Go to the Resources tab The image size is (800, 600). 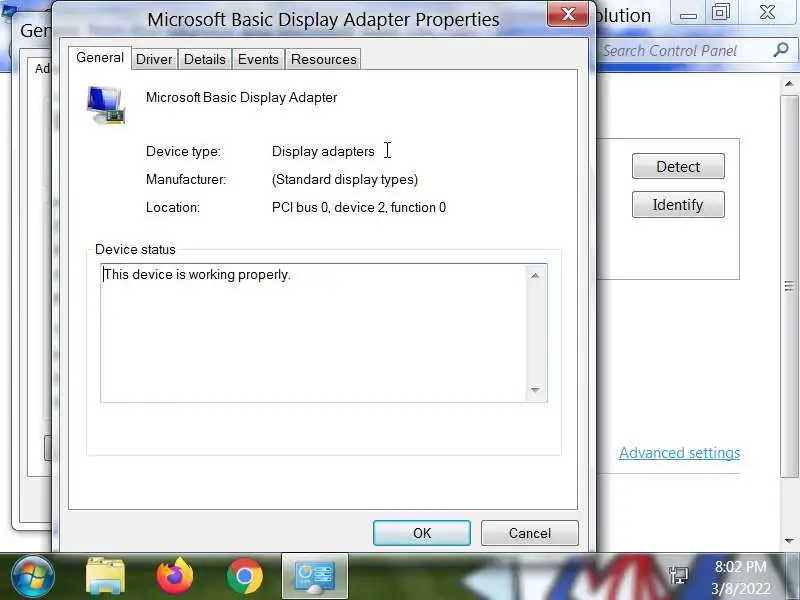(x=323, y=59)
